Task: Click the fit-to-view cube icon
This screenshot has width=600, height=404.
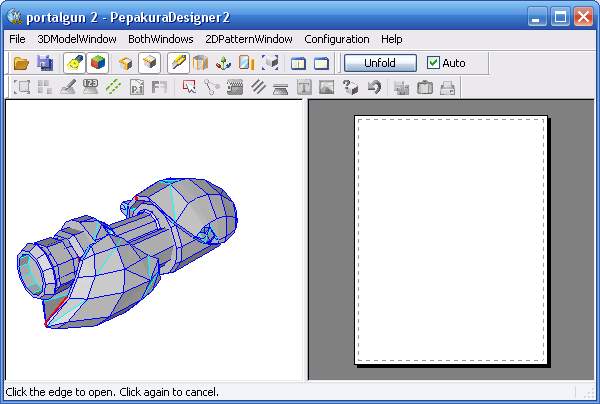Action: (270, 63)
